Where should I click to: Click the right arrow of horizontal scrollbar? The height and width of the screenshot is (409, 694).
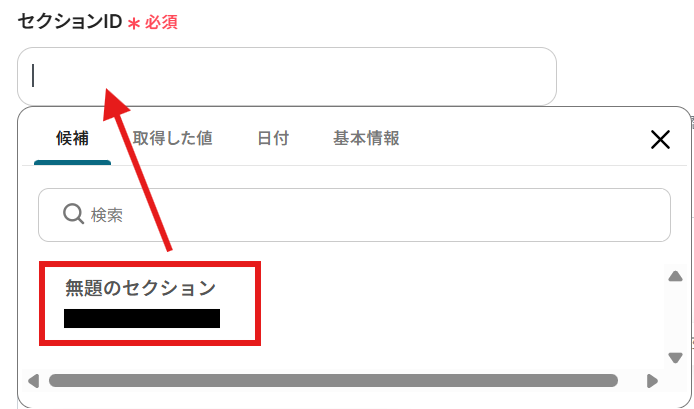652,381
